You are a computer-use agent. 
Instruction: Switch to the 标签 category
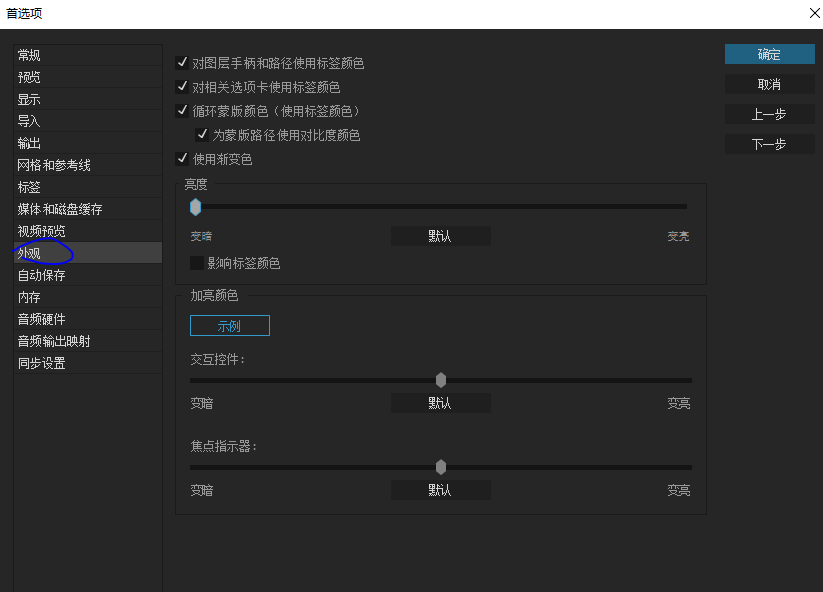(88, 187)
